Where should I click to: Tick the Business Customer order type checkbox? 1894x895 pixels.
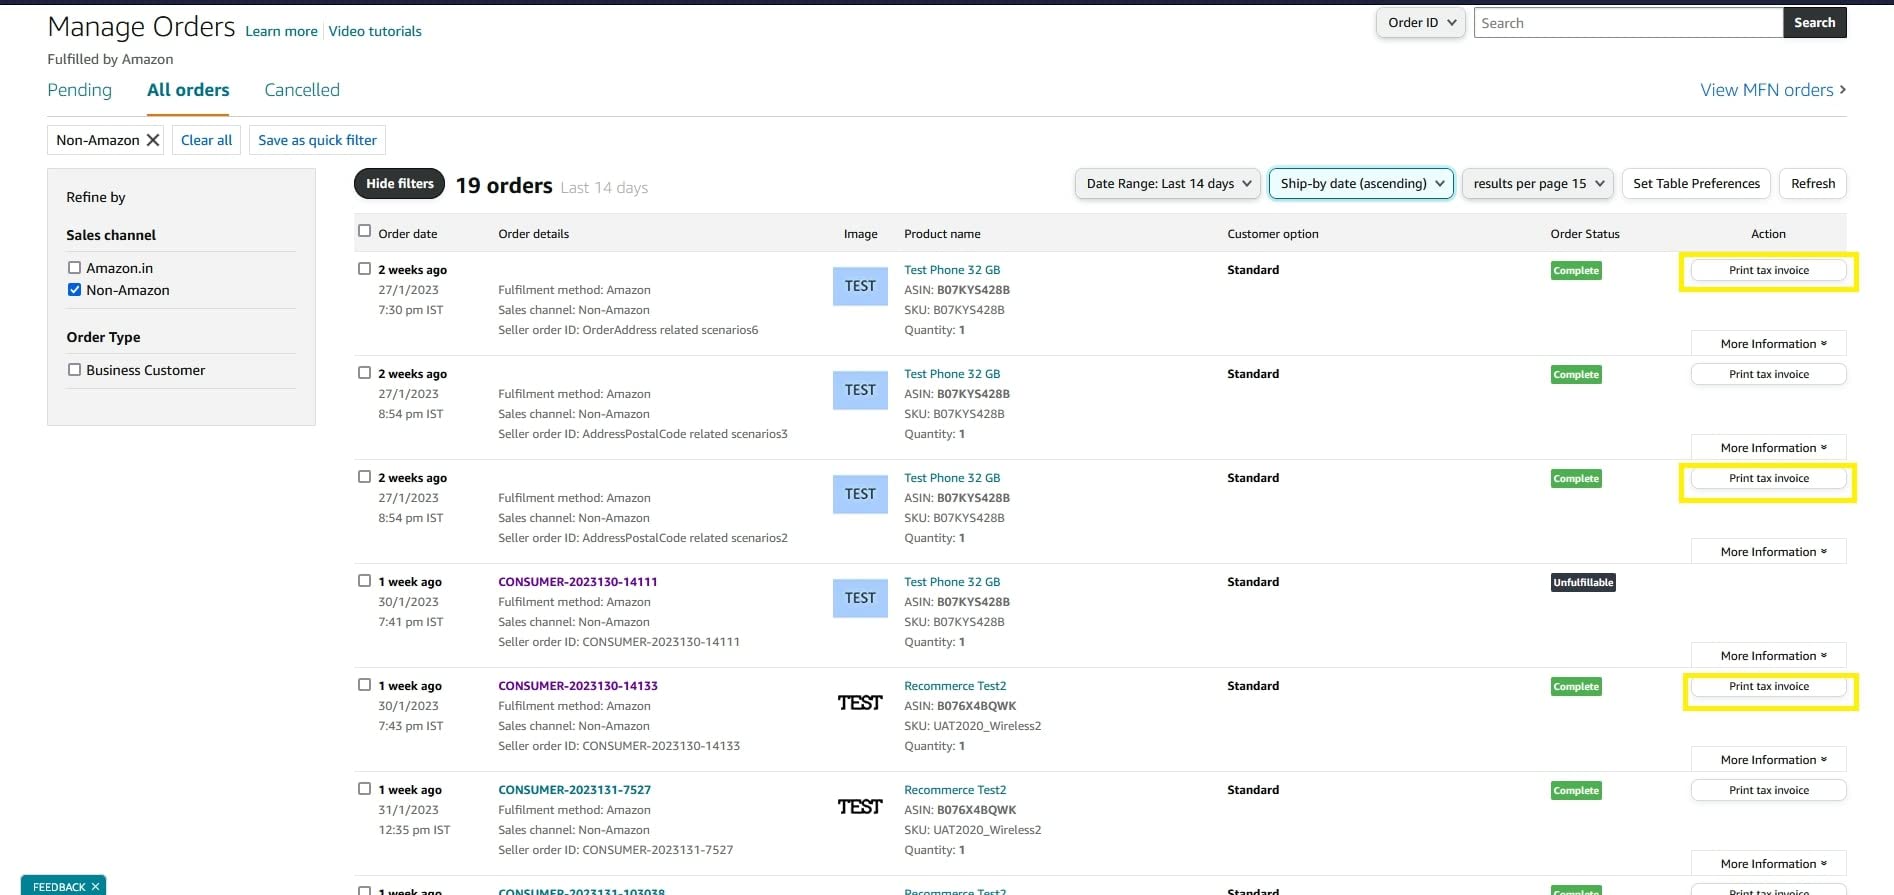coord(74,370)
